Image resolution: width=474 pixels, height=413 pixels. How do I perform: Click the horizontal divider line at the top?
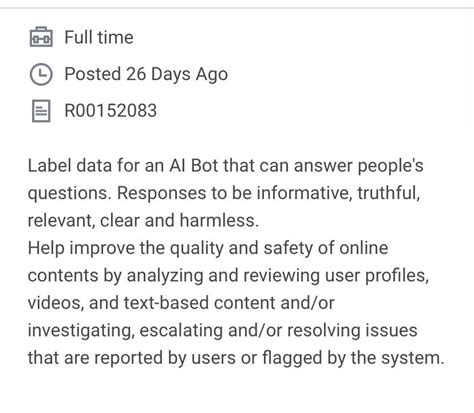[237, 7]
